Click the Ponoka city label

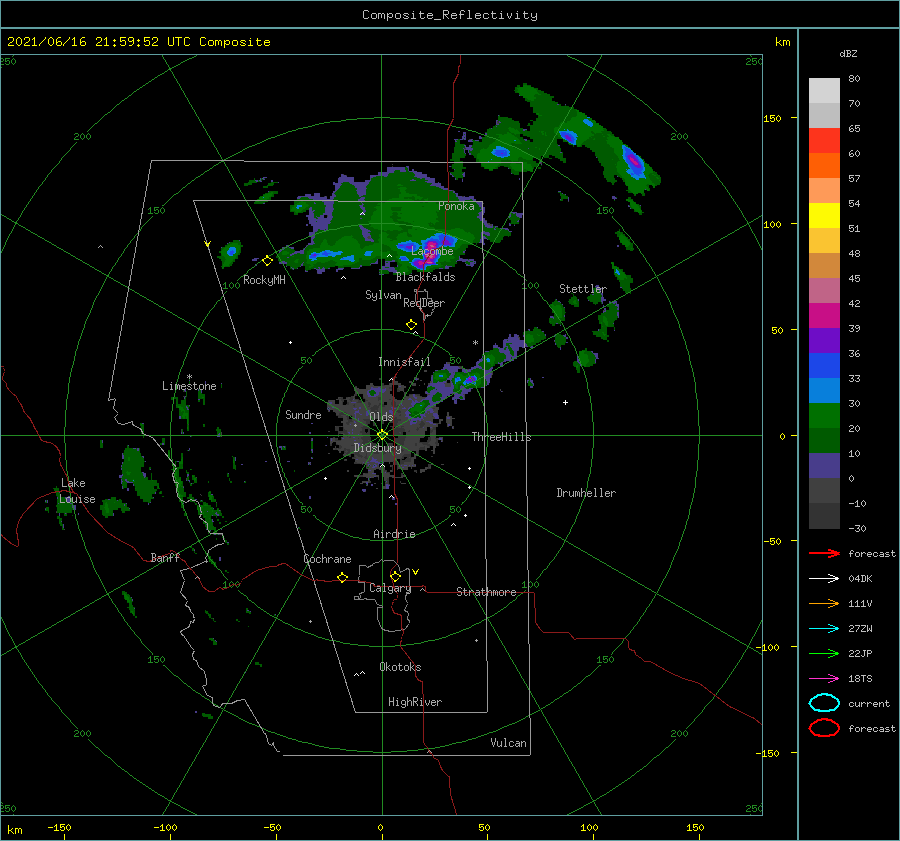pyautogui.click(x=456, y=206)
